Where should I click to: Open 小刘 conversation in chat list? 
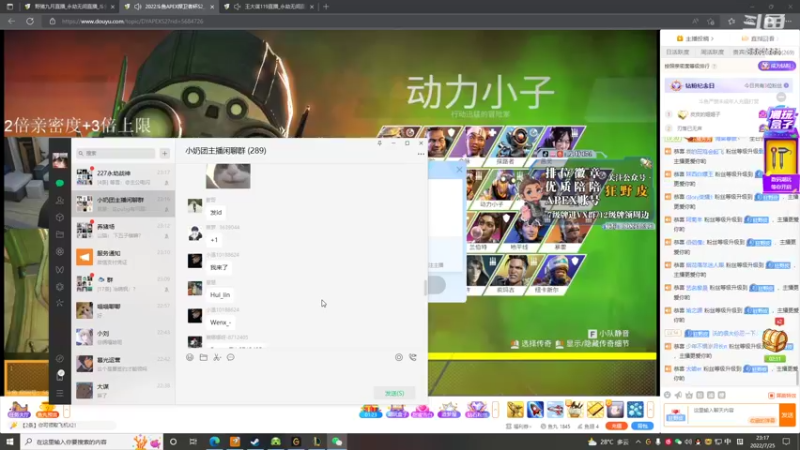[123, 337]
